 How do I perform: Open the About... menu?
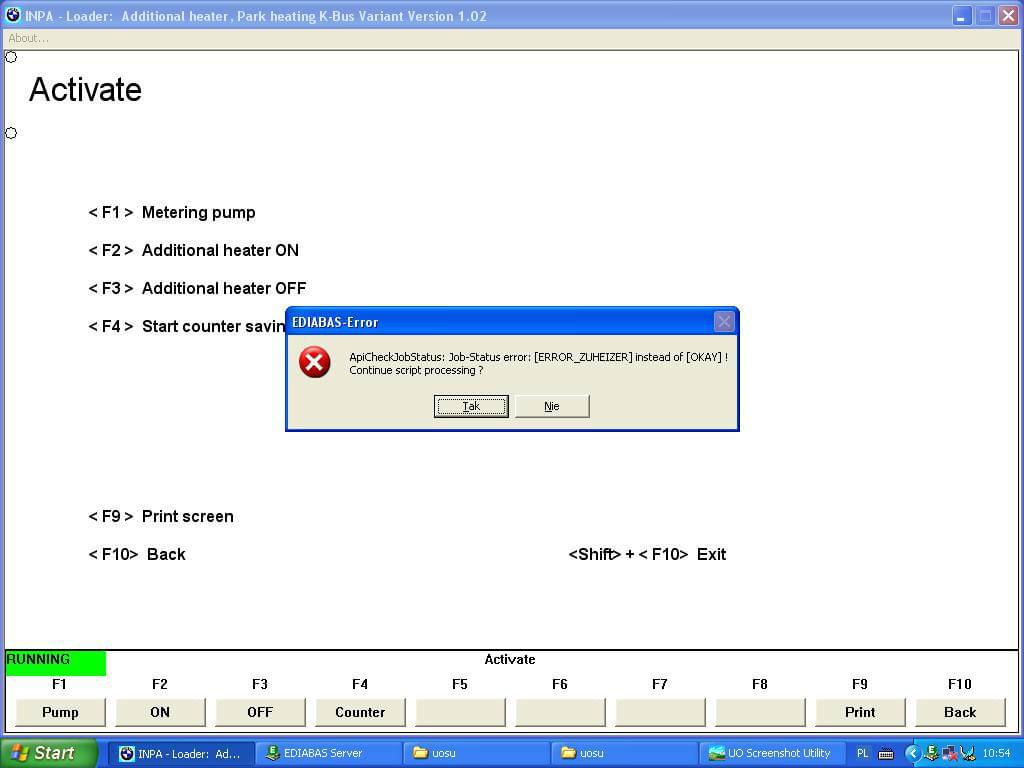pos(28,38)
